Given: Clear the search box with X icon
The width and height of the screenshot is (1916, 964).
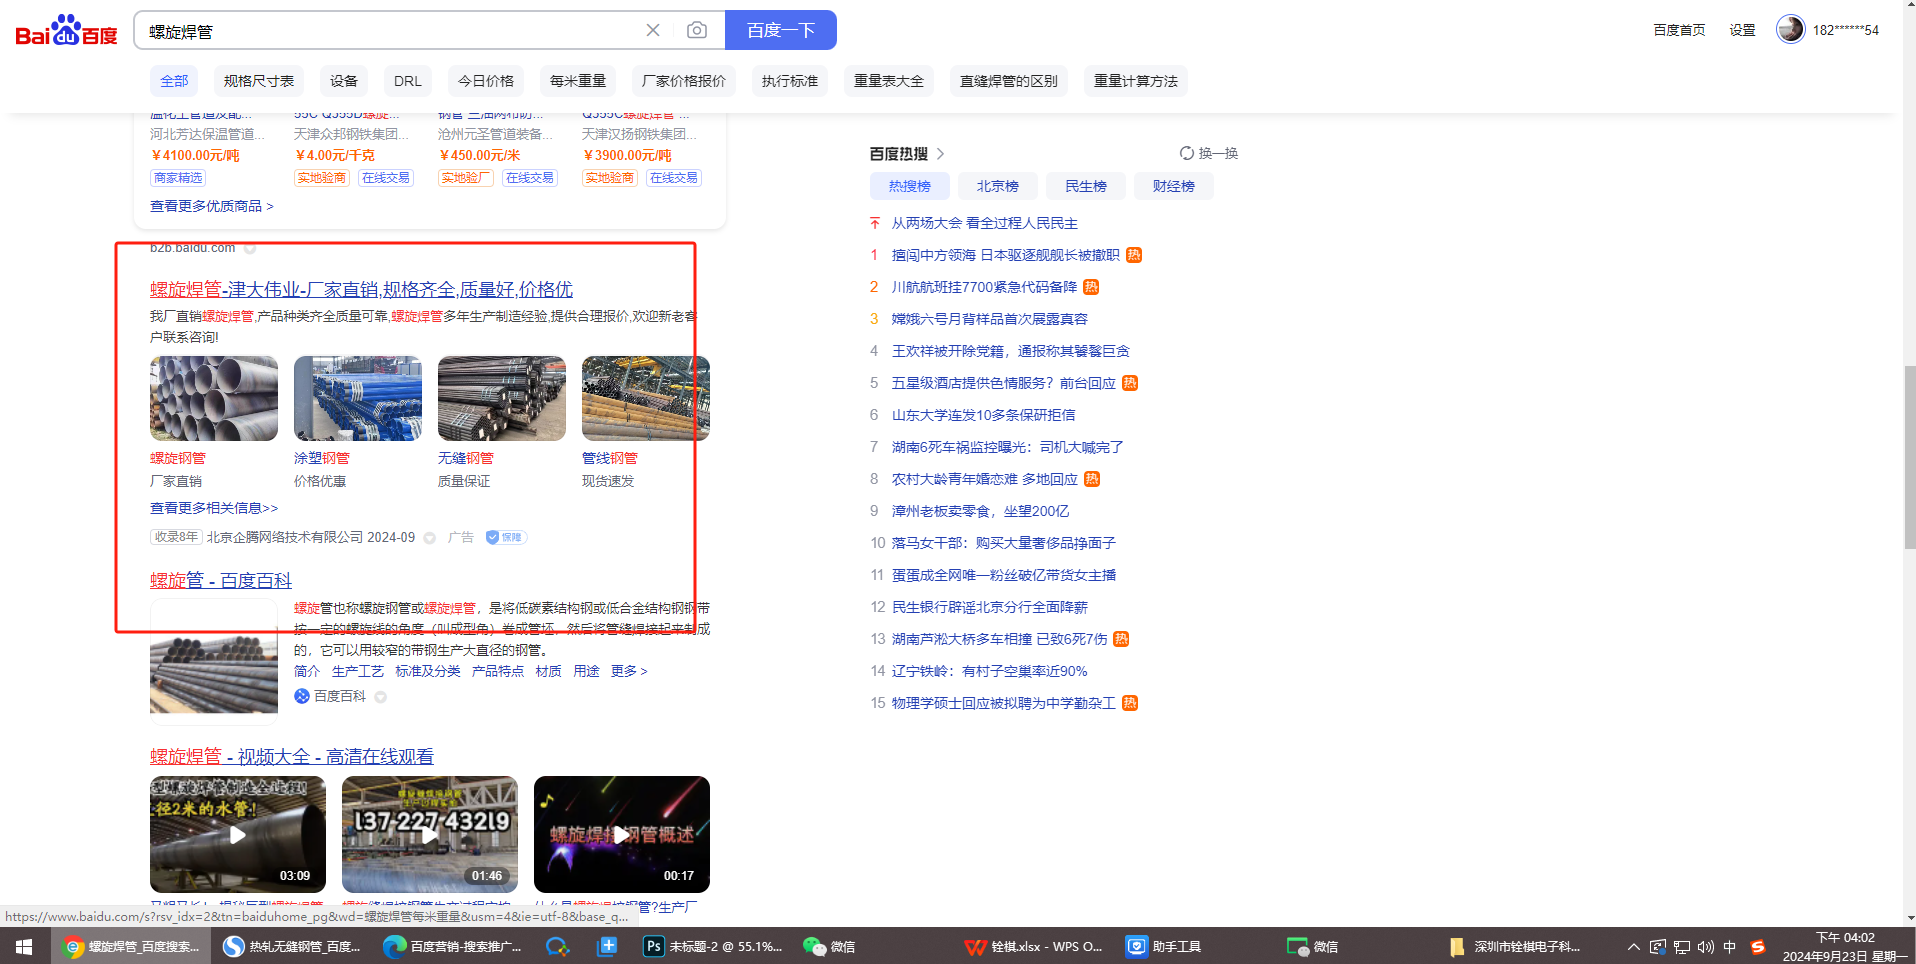Looking at the screenshot, I should click(653, 31).
